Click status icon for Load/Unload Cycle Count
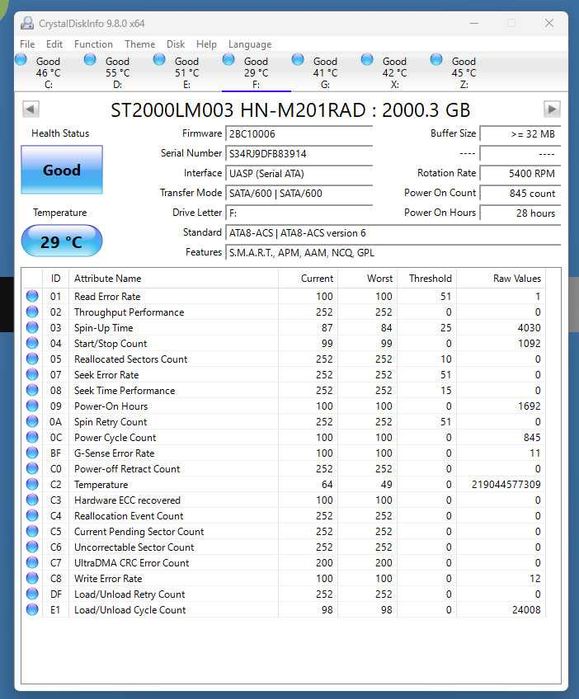 pyautogui.click(x=32, y=609)
